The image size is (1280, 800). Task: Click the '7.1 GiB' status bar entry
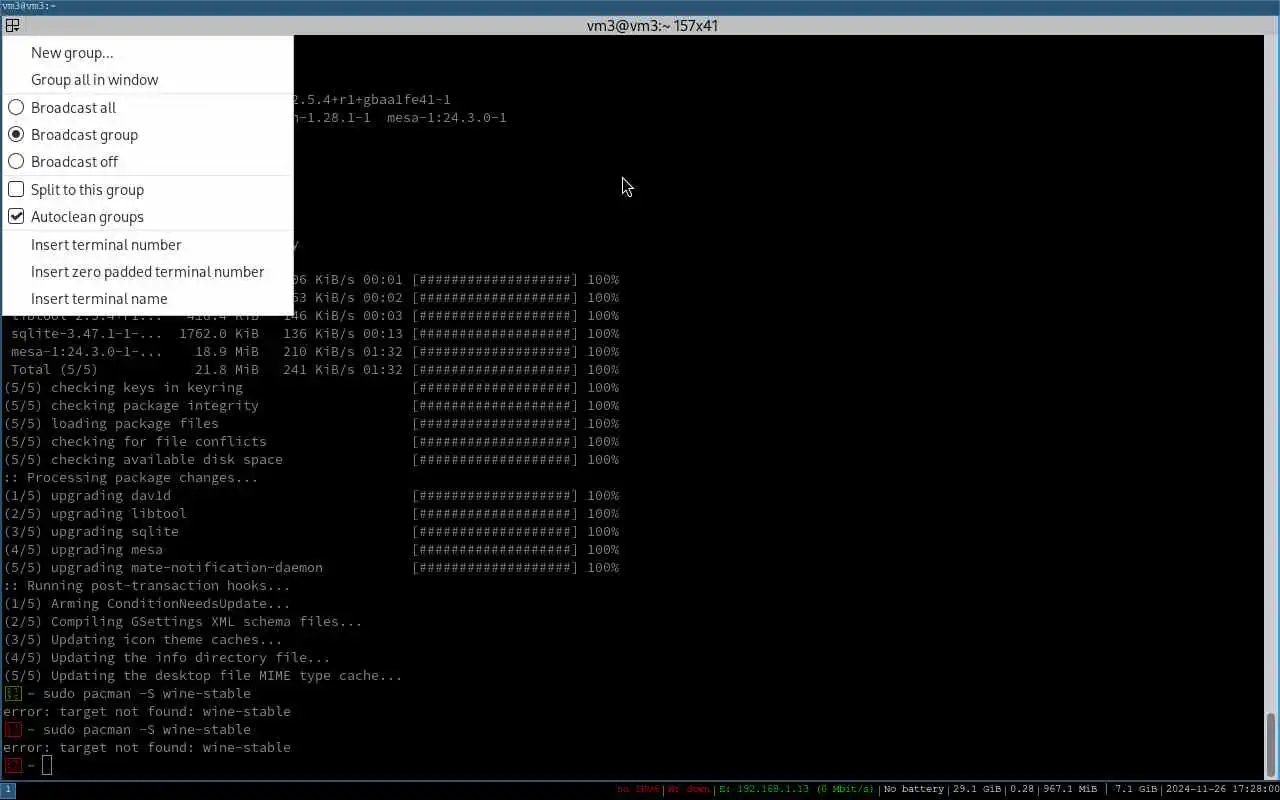pos(1136,790)
